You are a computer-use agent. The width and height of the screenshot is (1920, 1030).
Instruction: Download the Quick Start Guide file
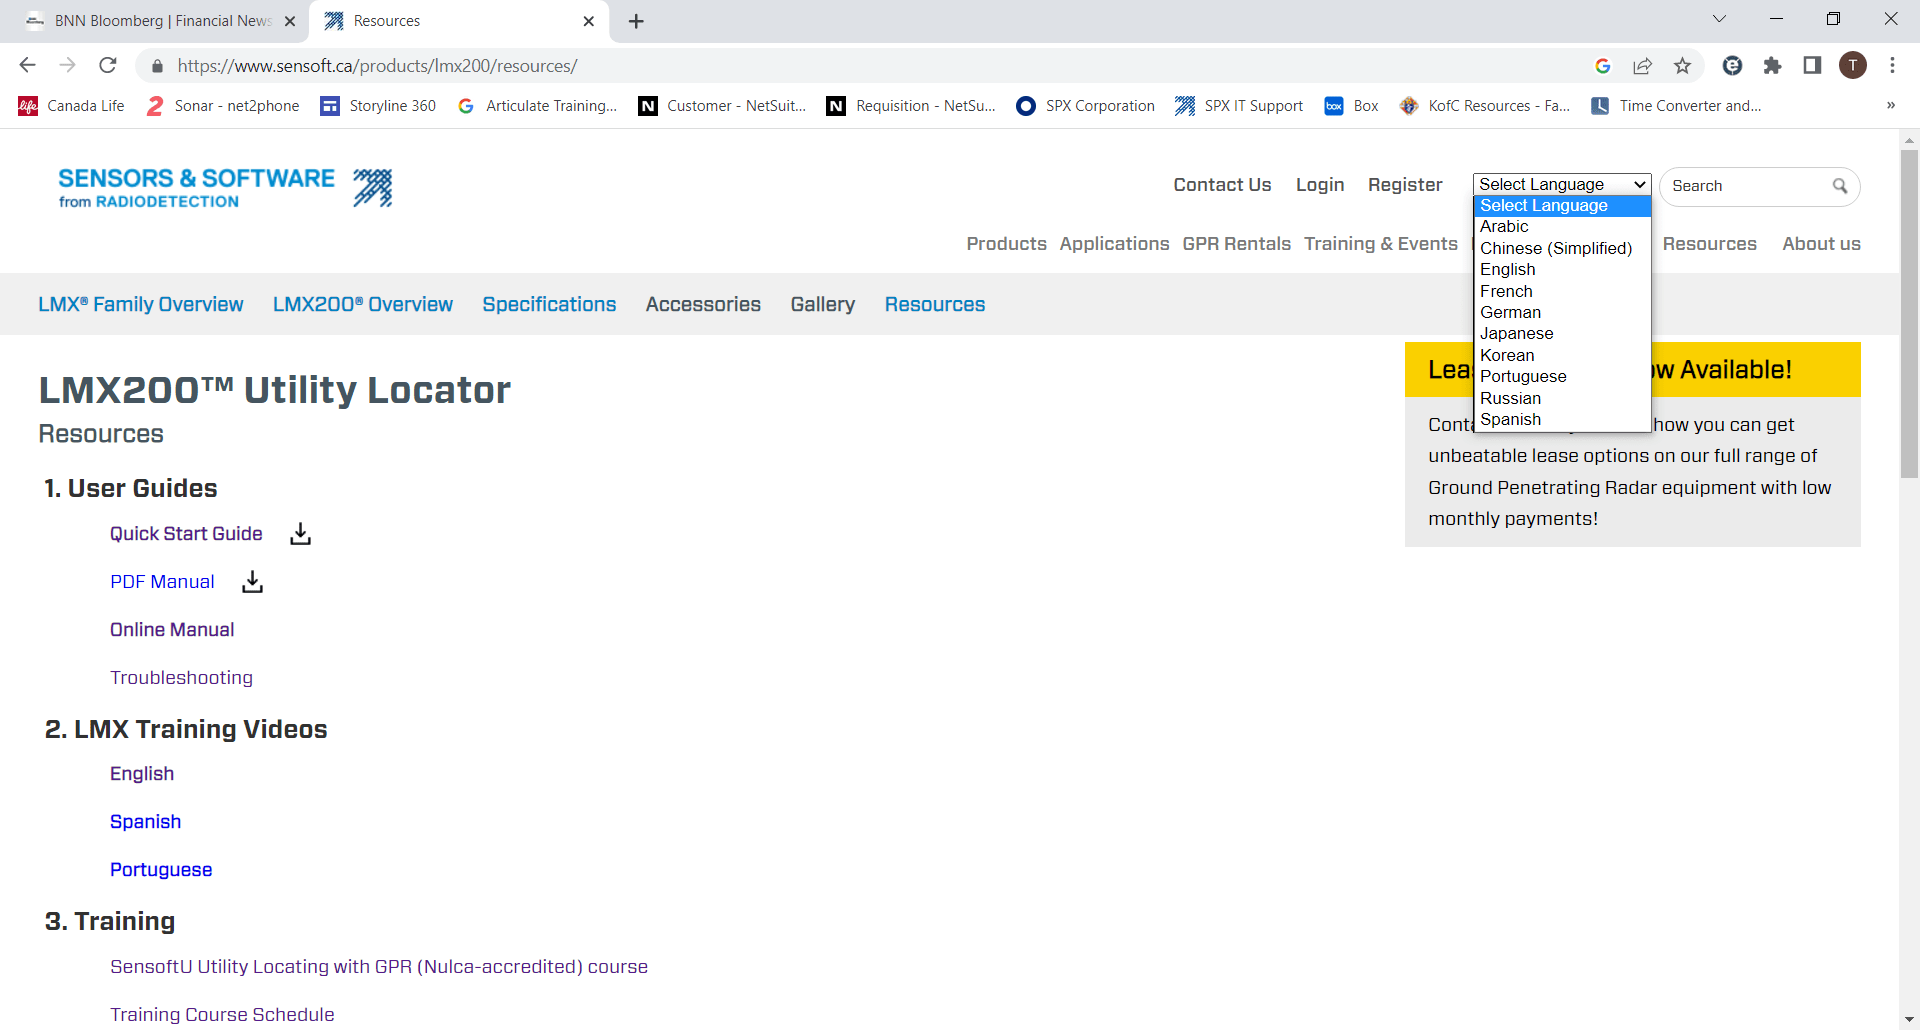(300, 534)
